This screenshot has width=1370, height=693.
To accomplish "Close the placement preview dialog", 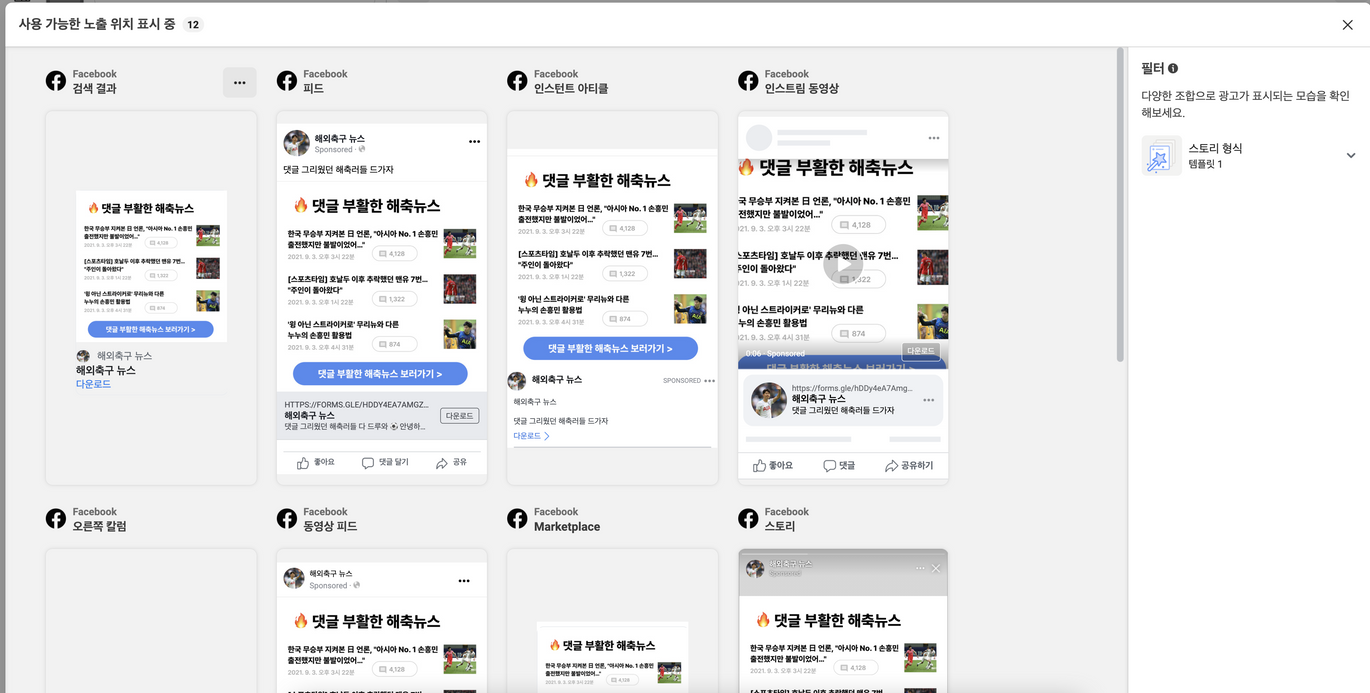I will [x=1347, y=25].
